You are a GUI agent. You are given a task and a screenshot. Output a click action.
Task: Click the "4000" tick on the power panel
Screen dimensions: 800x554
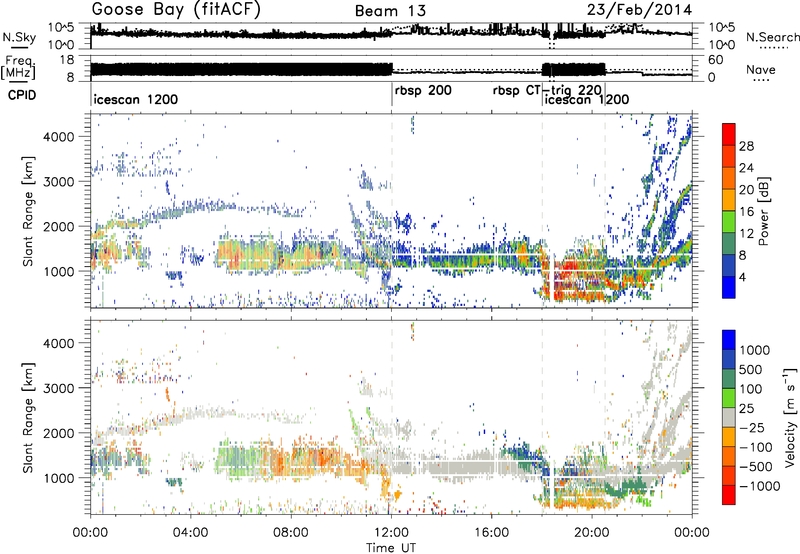(58, 137)
